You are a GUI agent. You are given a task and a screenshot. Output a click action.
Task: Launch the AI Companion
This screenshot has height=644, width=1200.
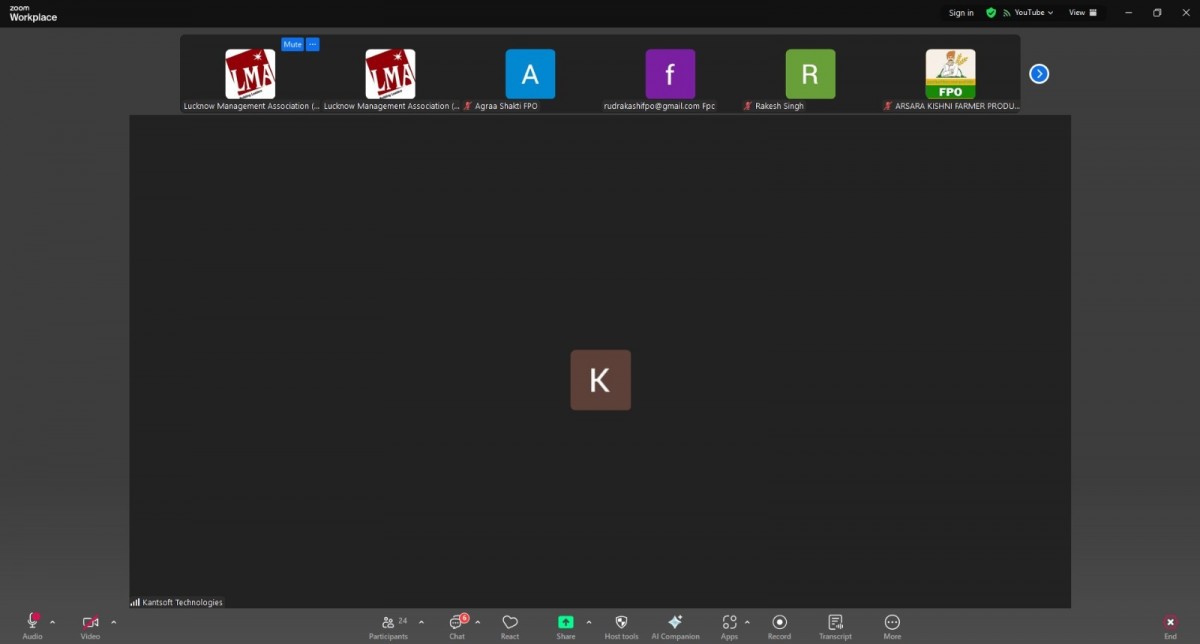pyautogui.click(x=675, y=624)
